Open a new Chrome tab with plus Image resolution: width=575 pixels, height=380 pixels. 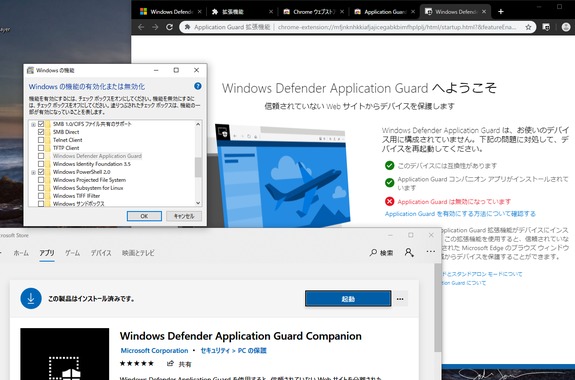point(501,12)
